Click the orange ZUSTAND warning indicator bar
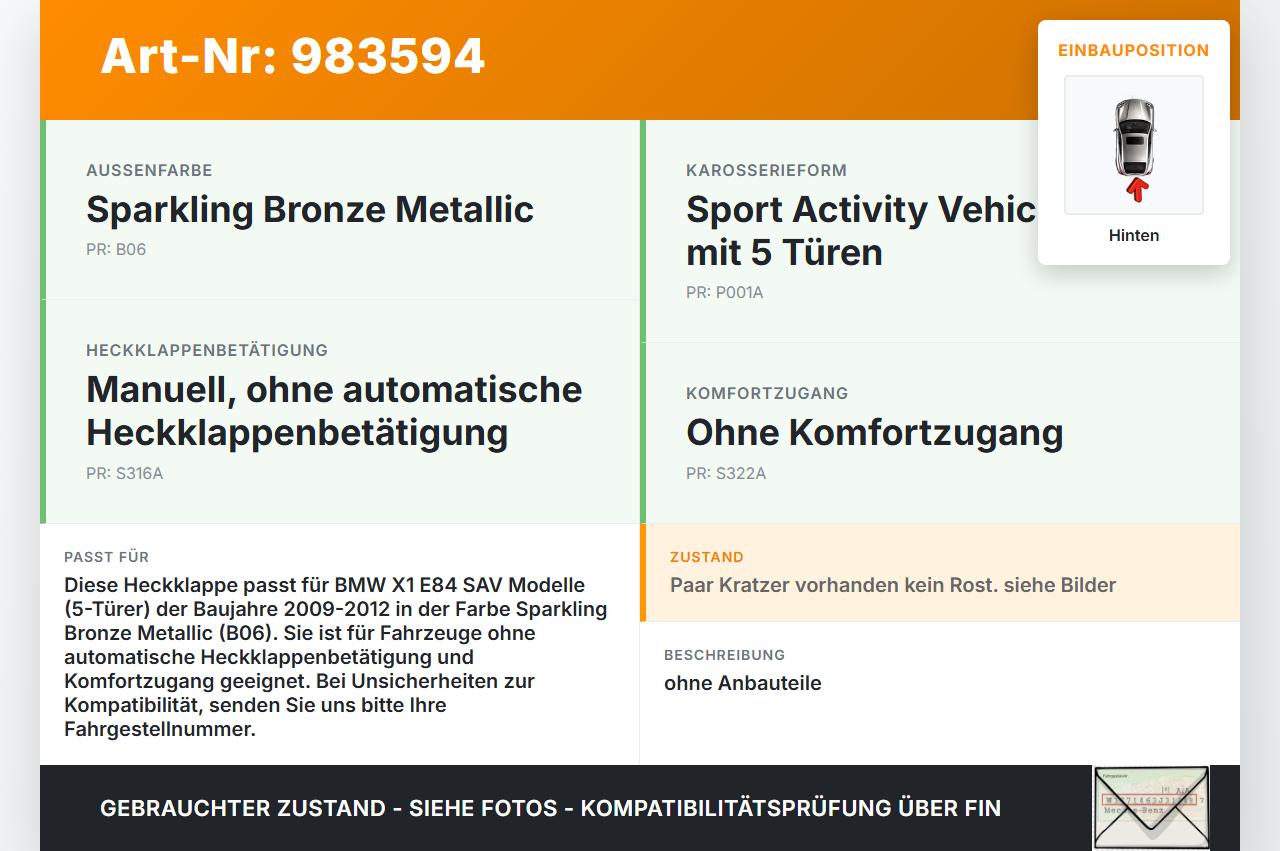 645,572
